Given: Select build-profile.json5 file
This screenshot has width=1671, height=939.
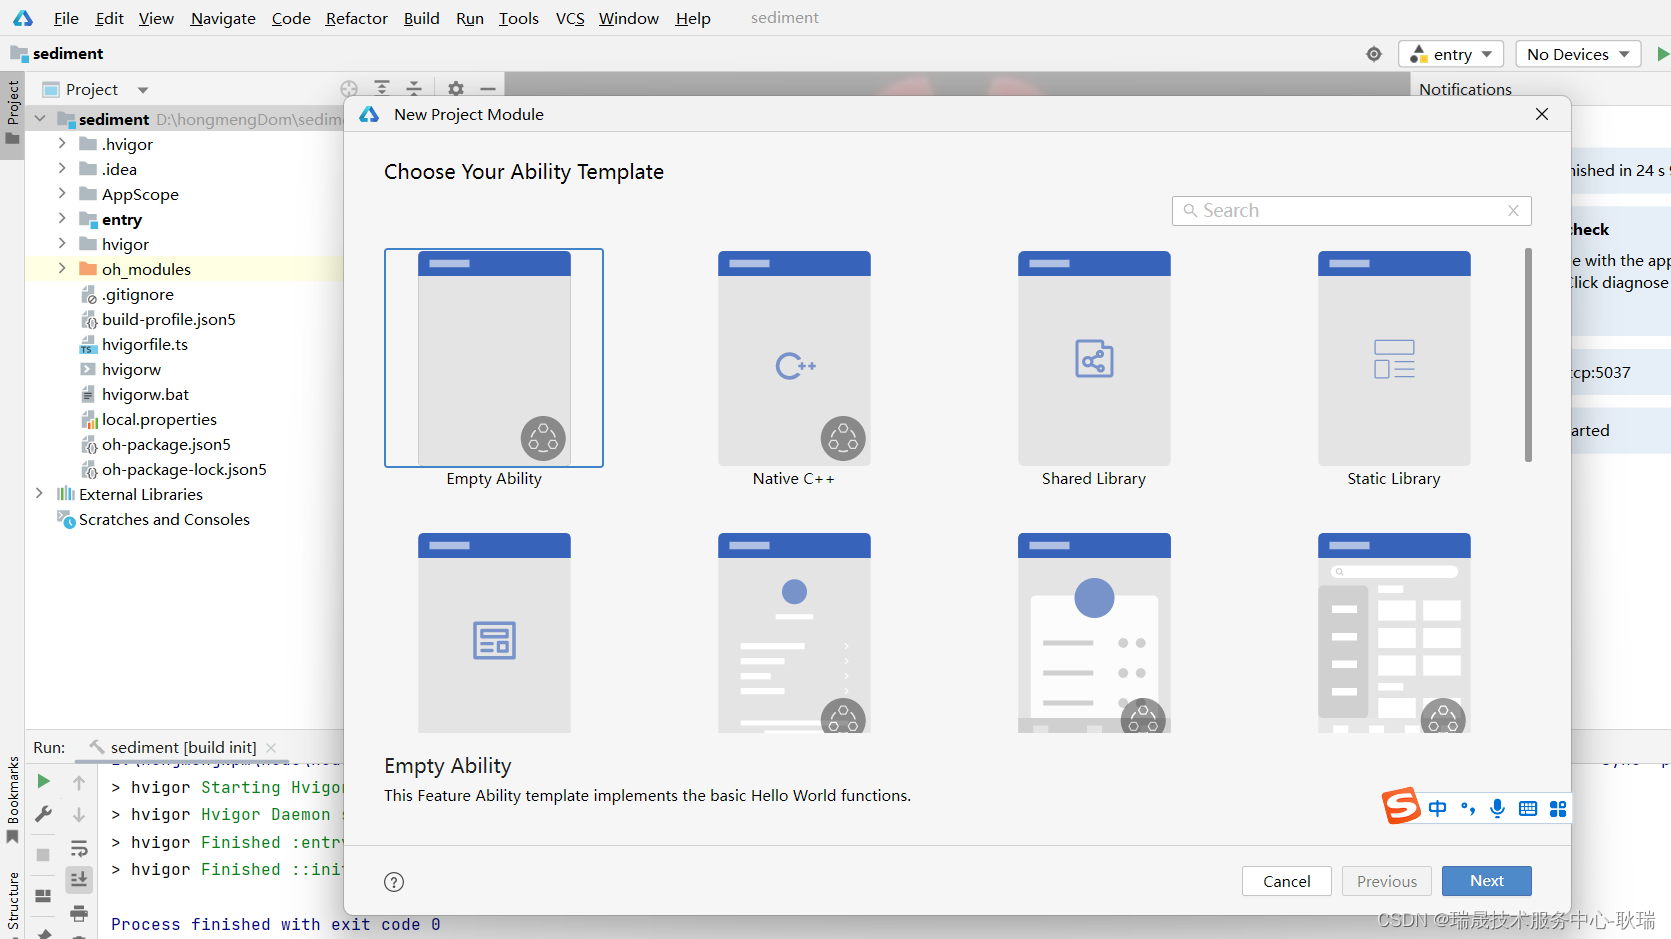Looking at the screenshot, I should (168, 319).
